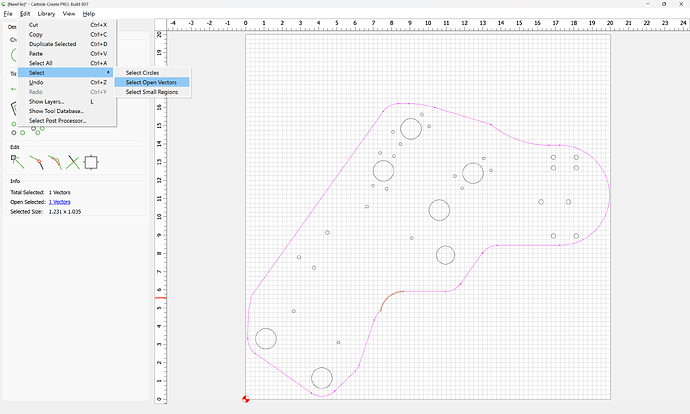Viewport: 690px width, 414px height.
Task: Choose Paste from the Edit menu
Action: (67, 54)
